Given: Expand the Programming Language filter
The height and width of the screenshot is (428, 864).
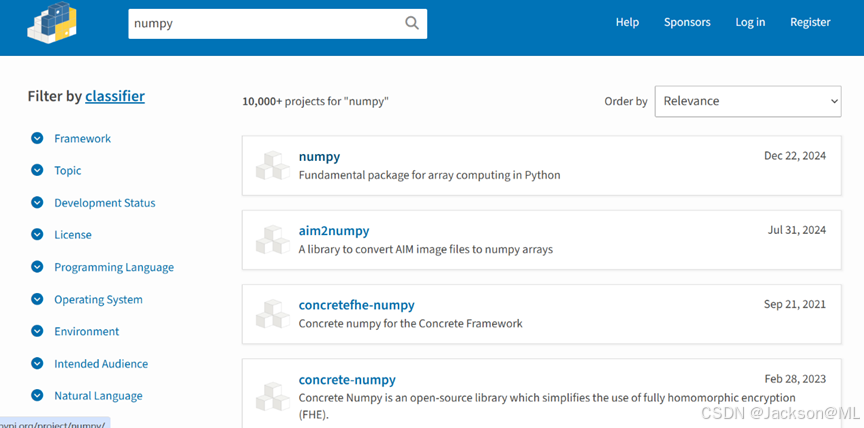Looking at the screenshot, I should pyautogui.click(x=113, y=267).
